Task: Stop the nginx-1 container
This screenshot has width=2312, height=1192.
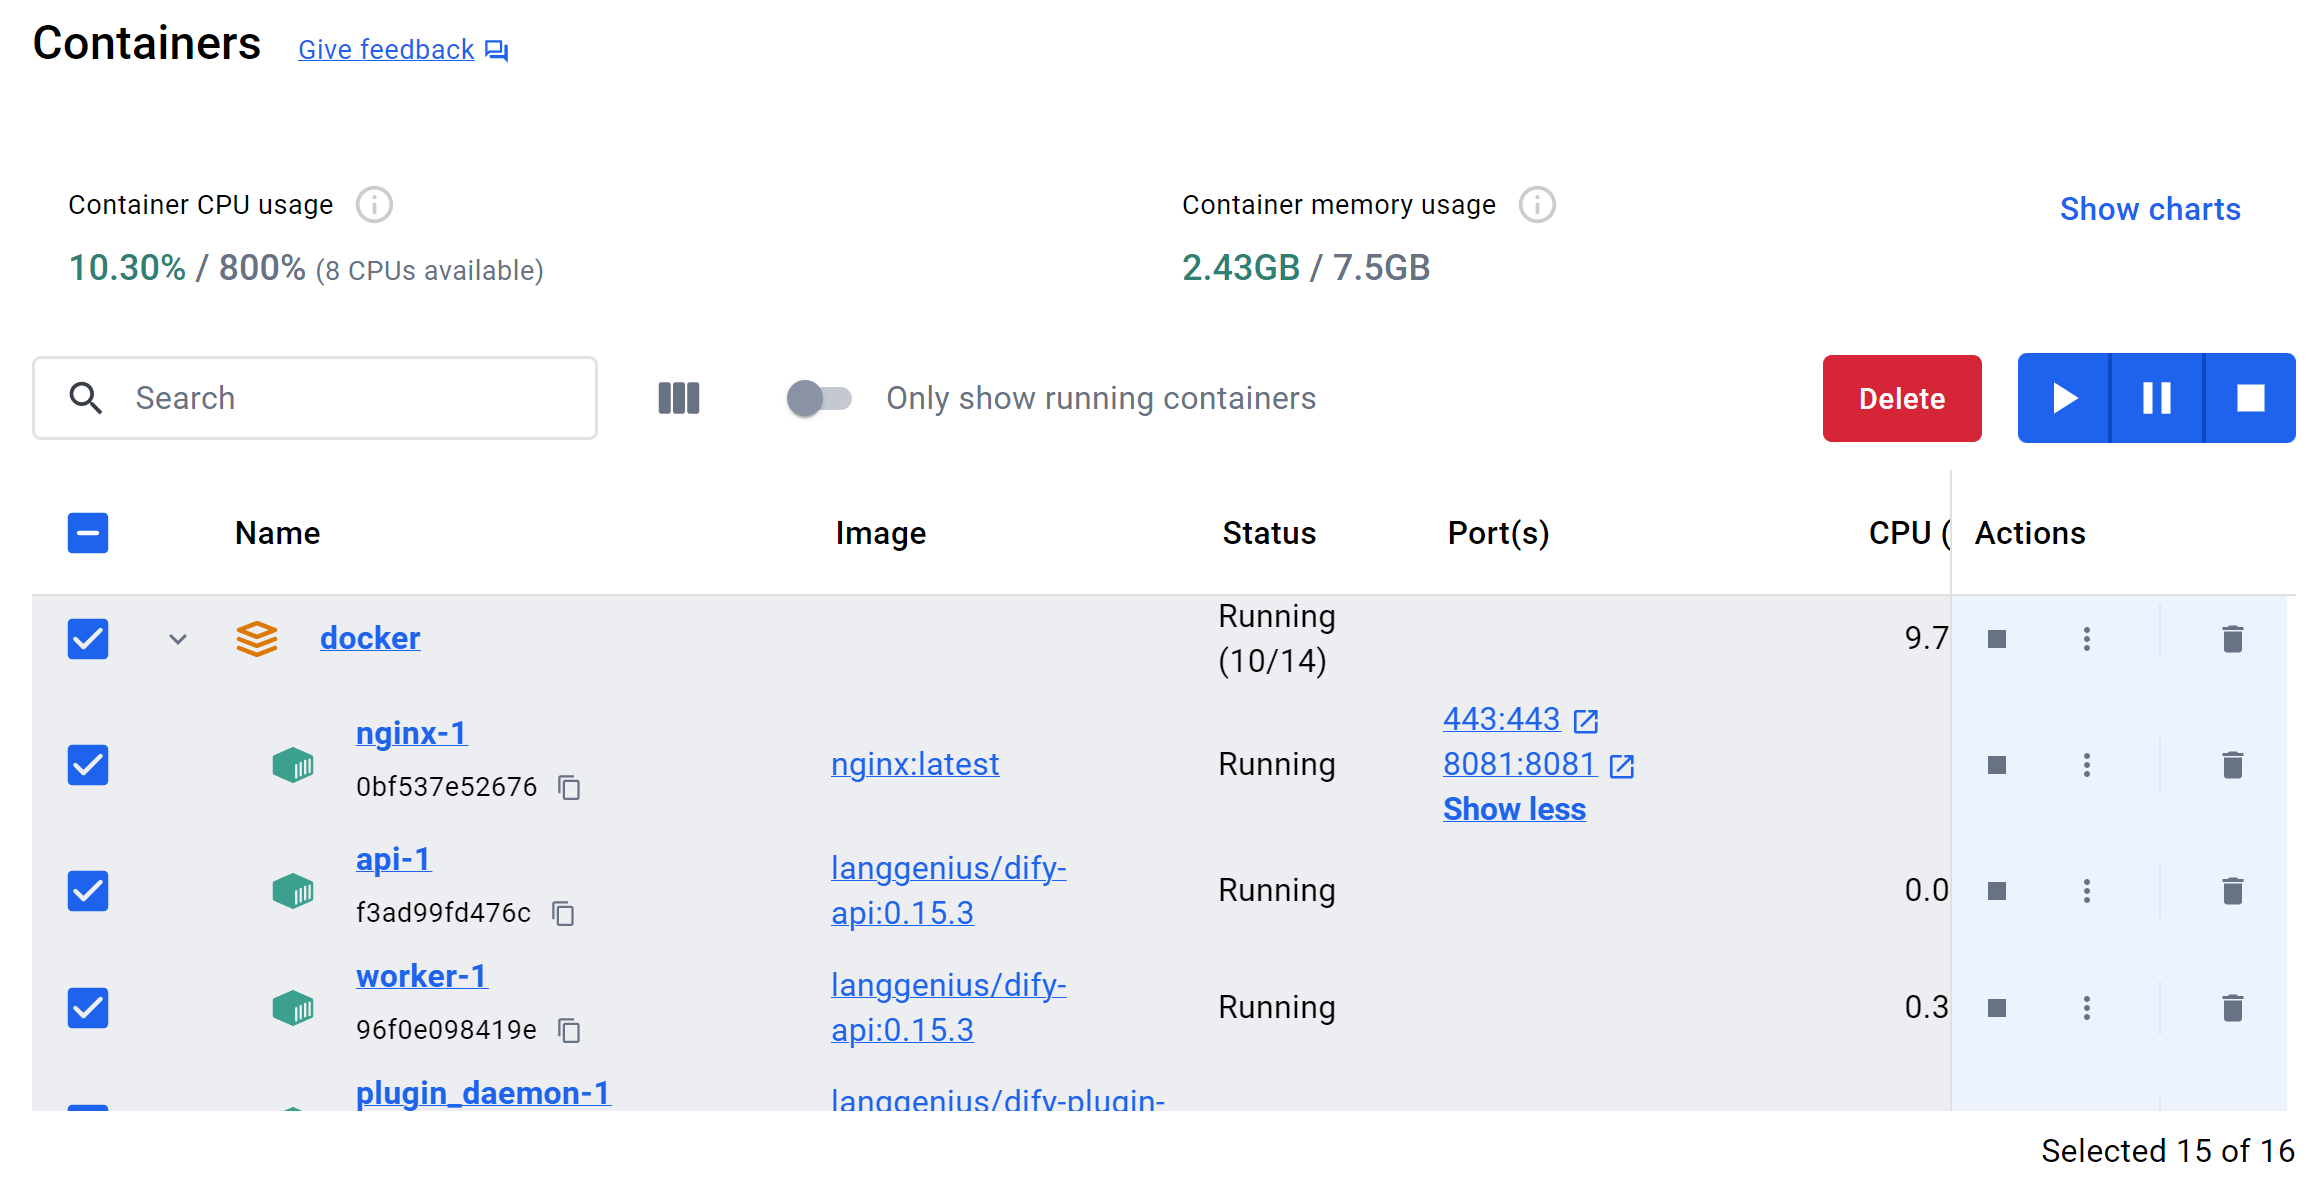Action: tap(1997, 765)
